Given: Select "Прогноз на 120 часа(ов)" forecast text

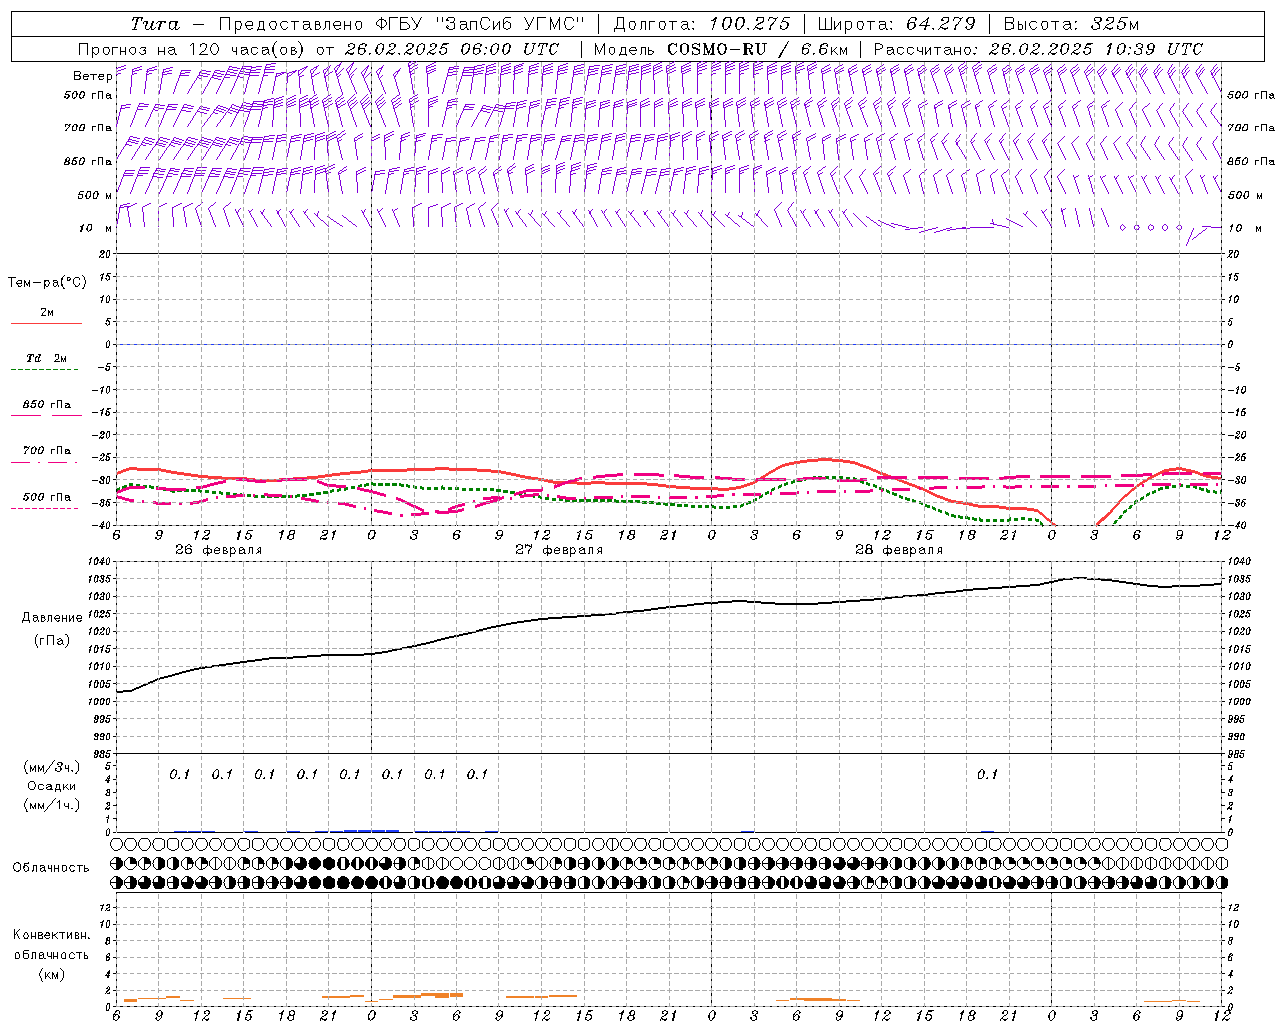Looking at the screenshot, I should click(x=193, y=49).
